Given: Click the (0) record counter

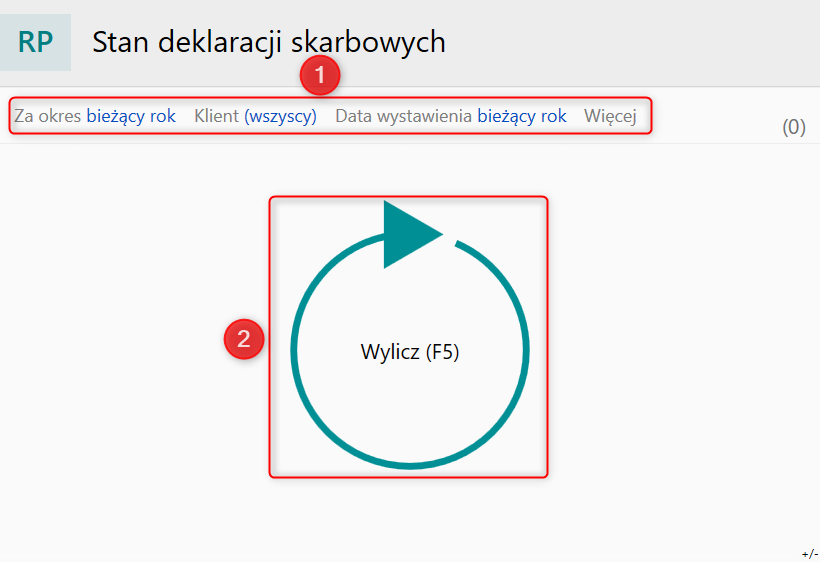Looking at the screenshot, I should [793, 127].
